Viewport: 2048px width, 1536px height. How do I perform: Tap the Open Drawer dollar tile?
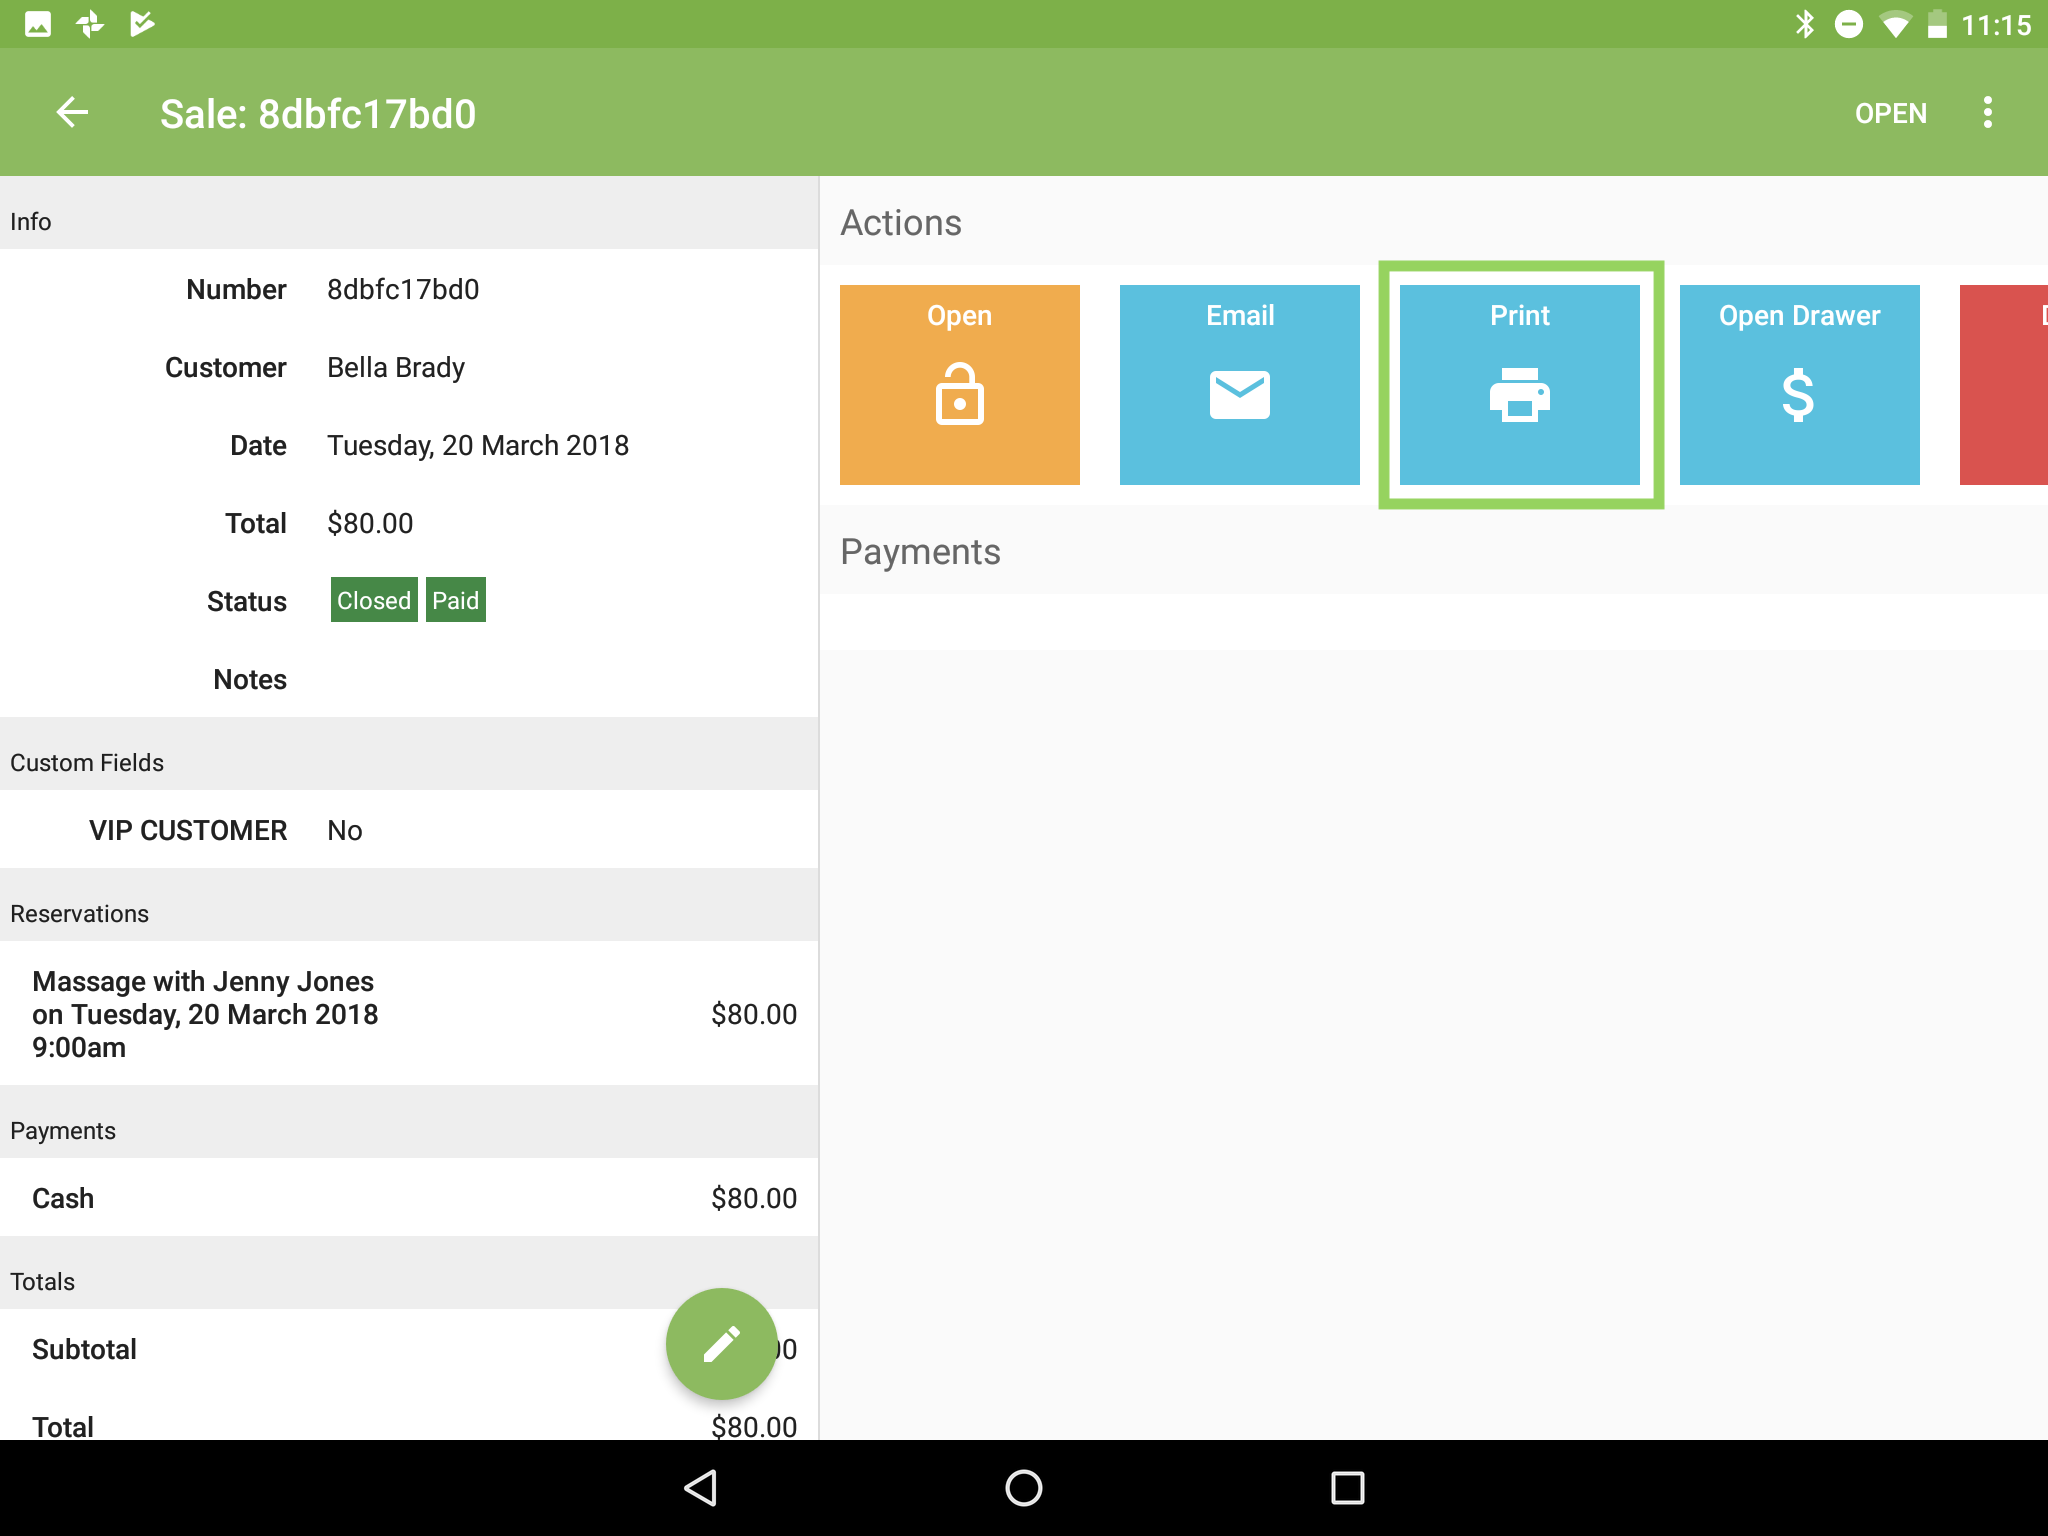1799,385
